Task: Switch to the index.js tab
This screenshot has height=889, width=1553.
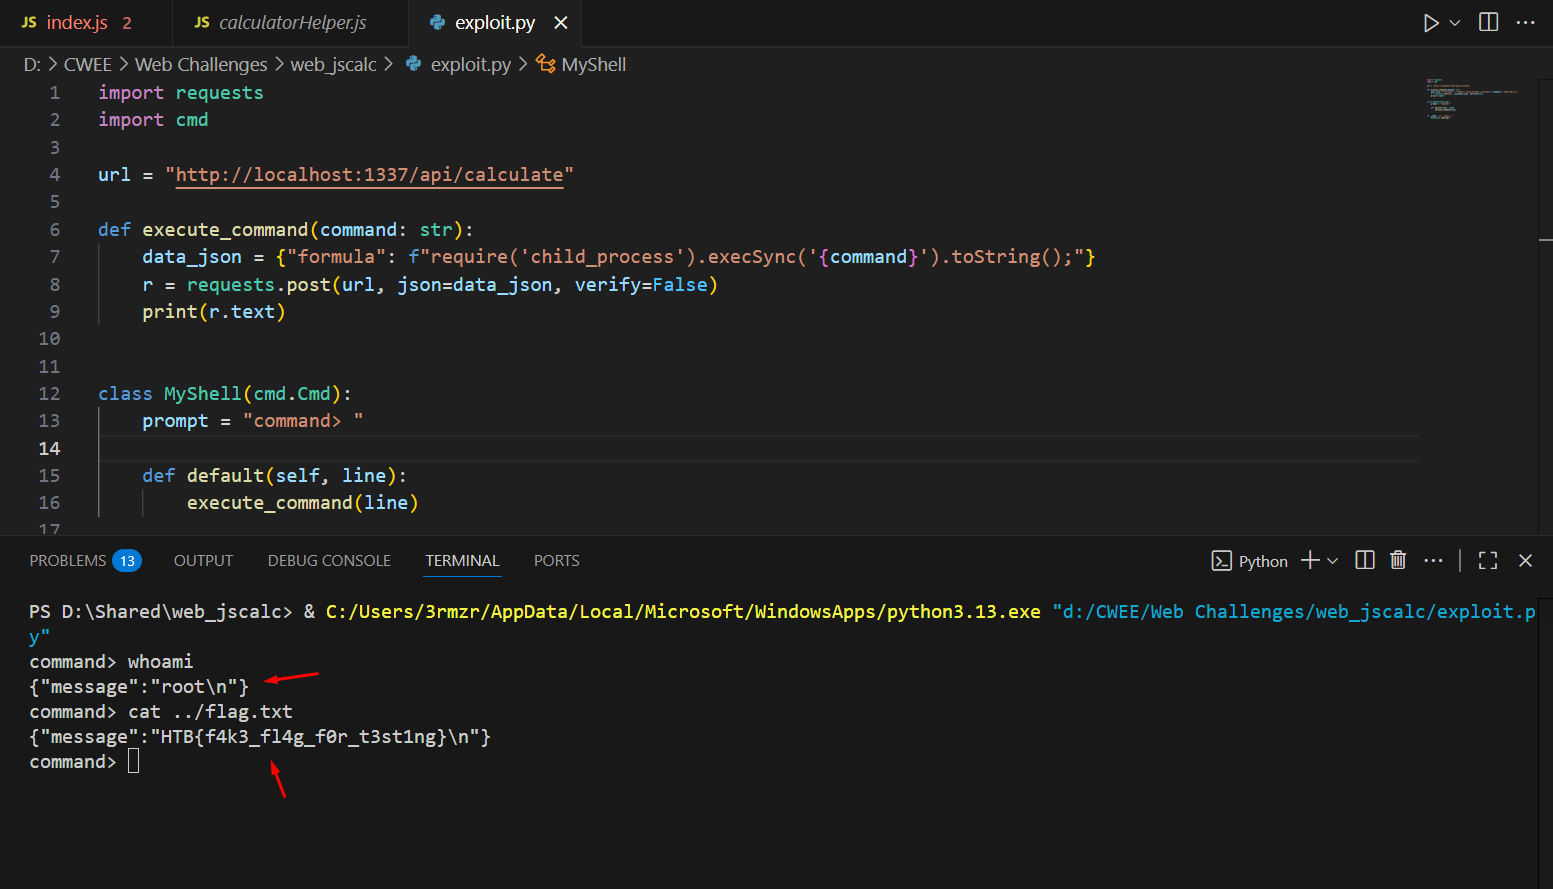Action: pos(77,23)
